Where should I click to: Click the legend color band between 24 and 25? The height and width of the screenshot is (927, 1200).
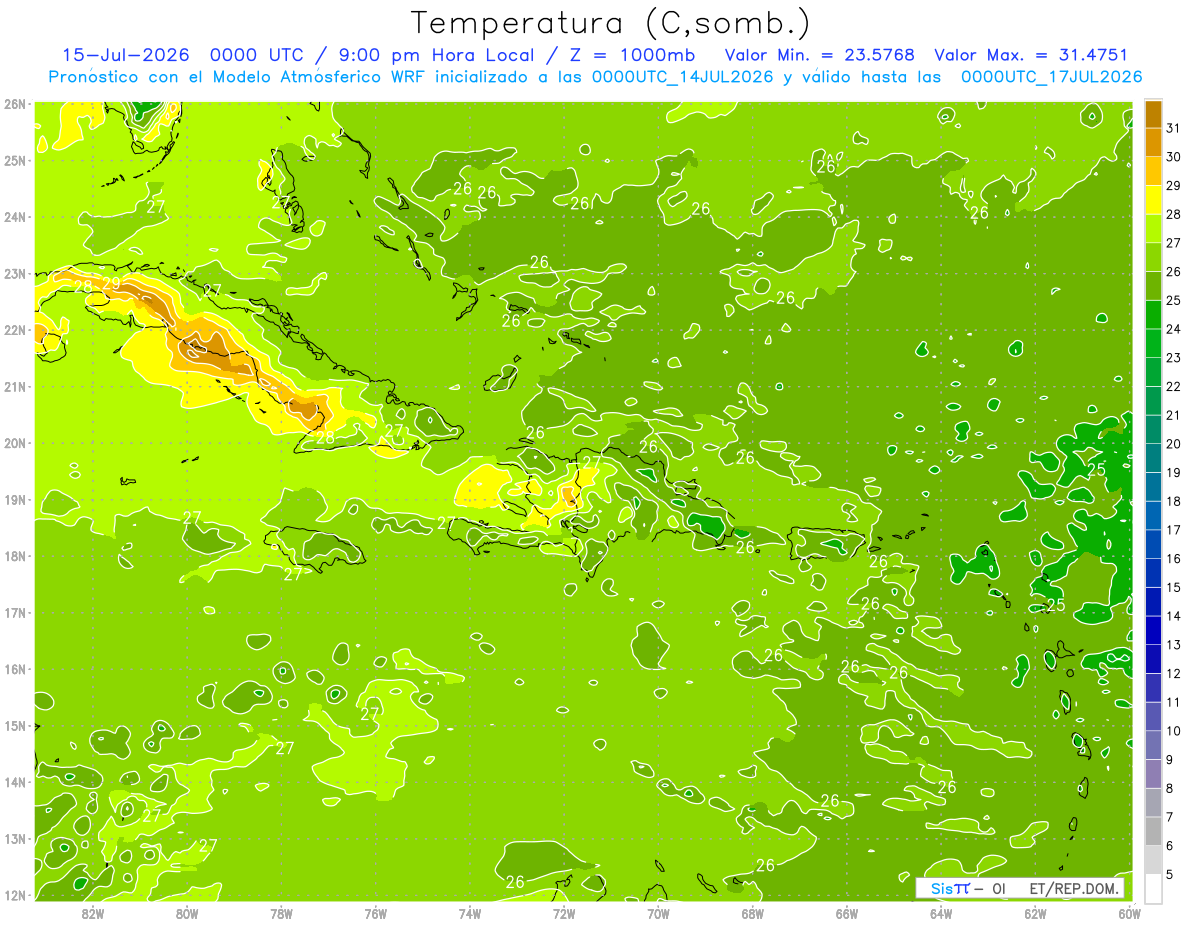pyautogui.click(x=1153, y=315)
